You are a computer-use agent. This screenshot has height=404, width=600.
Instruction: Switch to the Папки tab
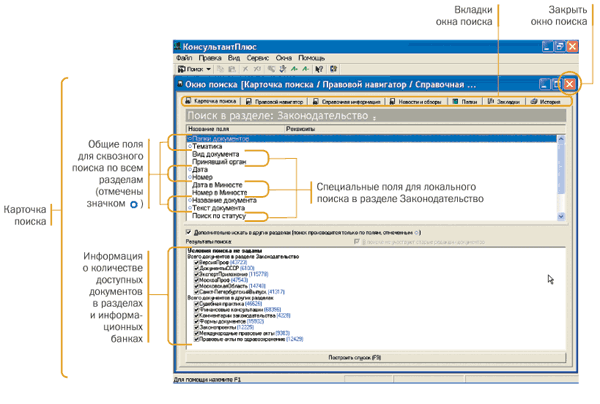[x=465, y=101]
